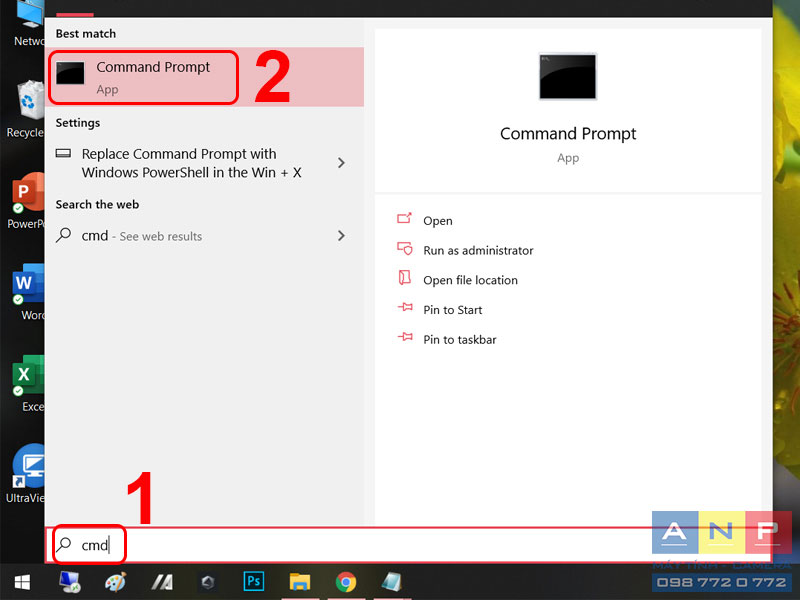Click the search box containing cmd

(x=408, y=545)
